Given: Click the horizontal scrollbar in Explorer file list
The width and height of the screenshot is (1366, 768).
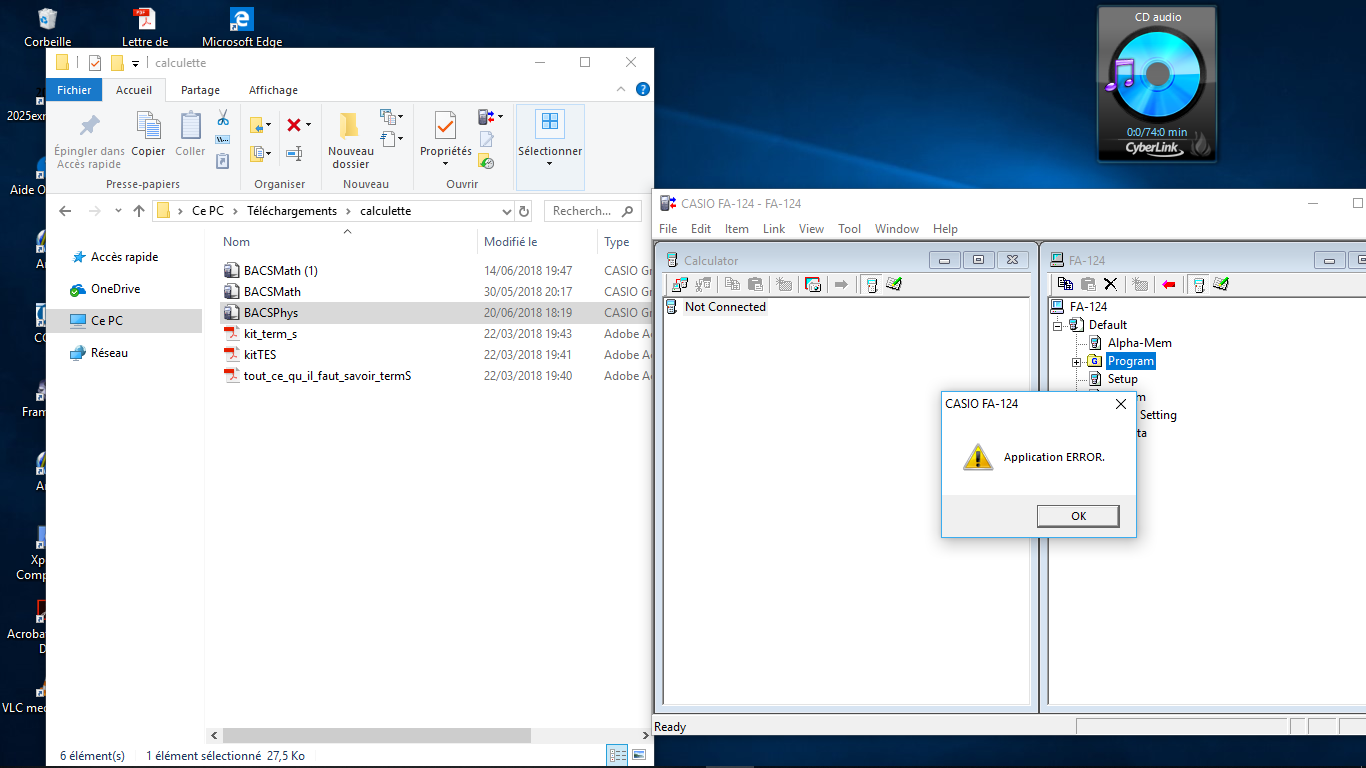Looking at the screenshot, I should [375, 735].
